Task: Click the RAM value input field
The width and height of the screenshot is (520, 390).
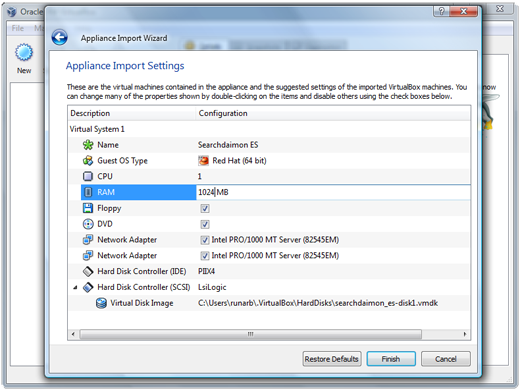Action: [333, 192]
